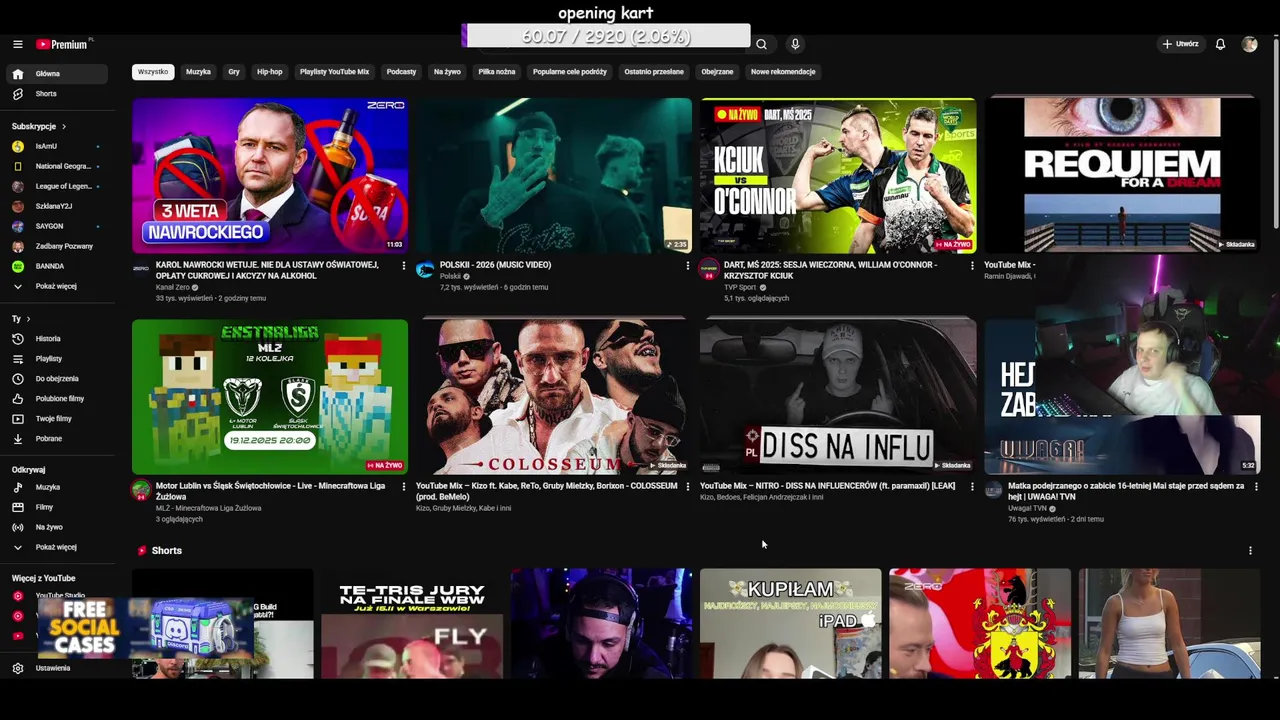Open the hamburger guide menu
Screen dimensions: 1280x720
pyautogui.click(x=18, y=44)
